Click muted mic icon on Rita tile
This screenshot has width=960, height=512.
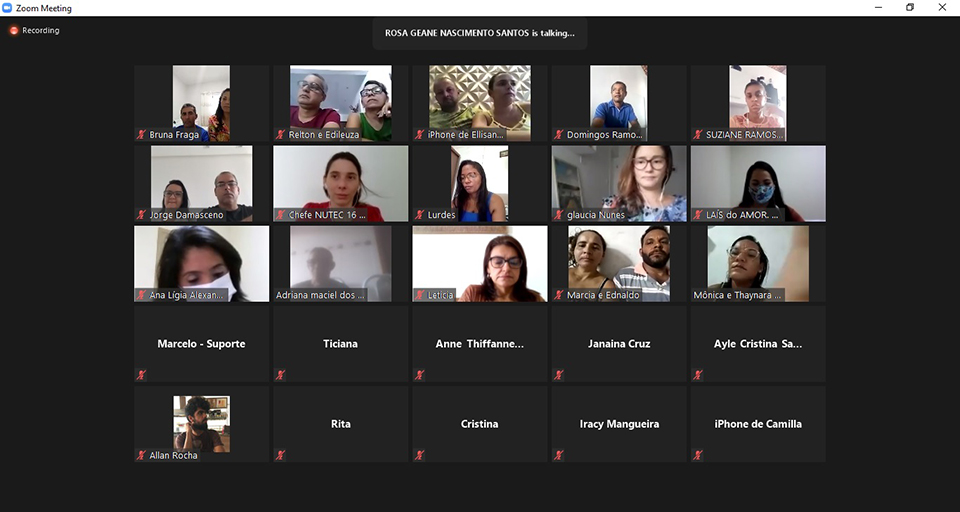[x=280, y=455]
